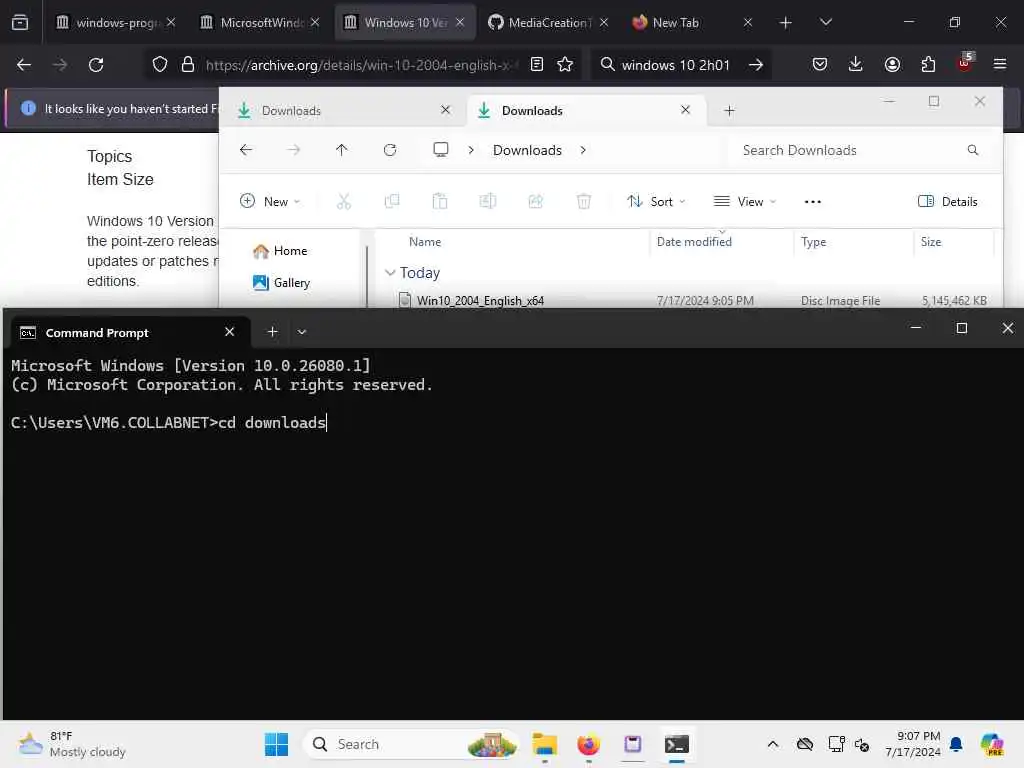Open the Windows Start menu

(x=276, y=744)
